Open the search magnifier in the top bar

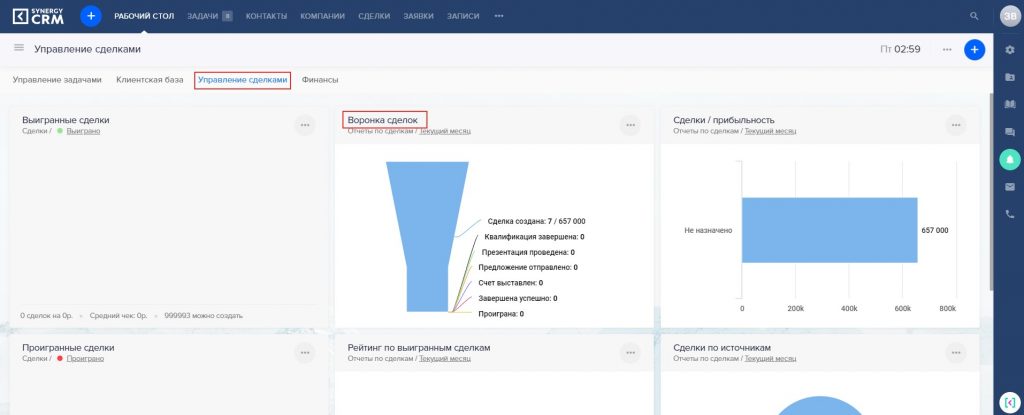coord(974,16)
